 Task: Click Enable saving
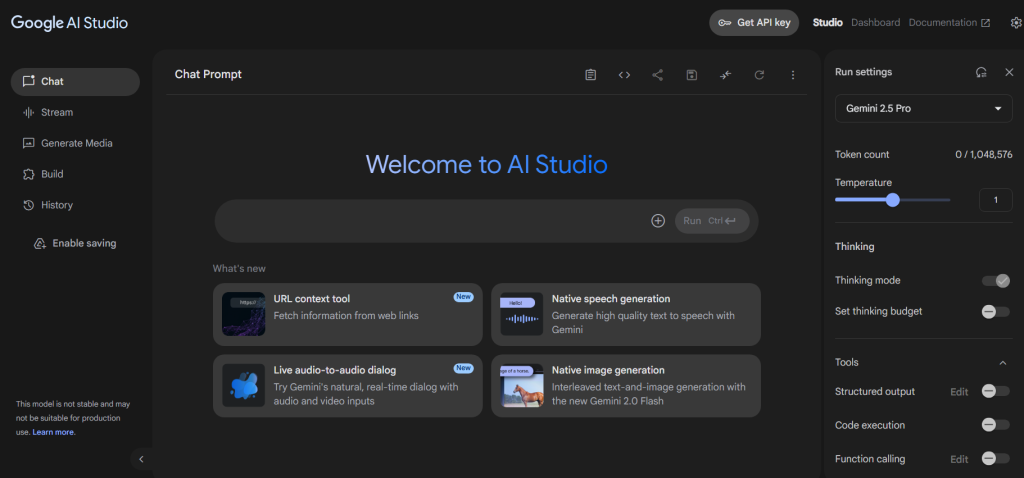coord(75,244)
